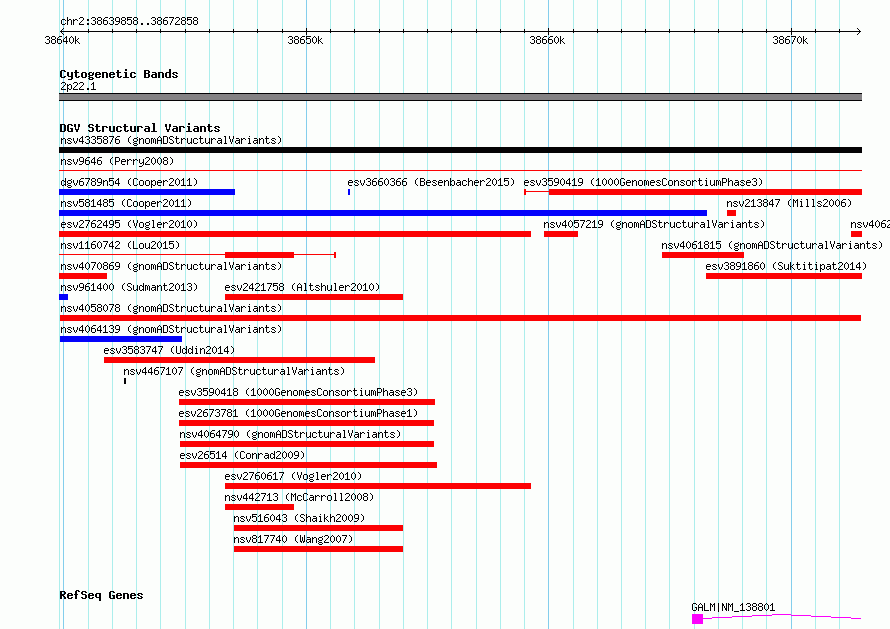
Task: Open nsv581485 (Cooper2011) label
Action: click(x=126, y=203)
